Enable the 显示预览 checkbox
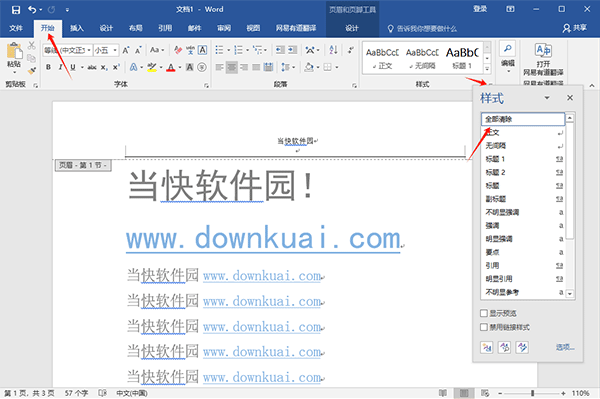The width and height of the screenshot is (600, 399). coord(484,313)
